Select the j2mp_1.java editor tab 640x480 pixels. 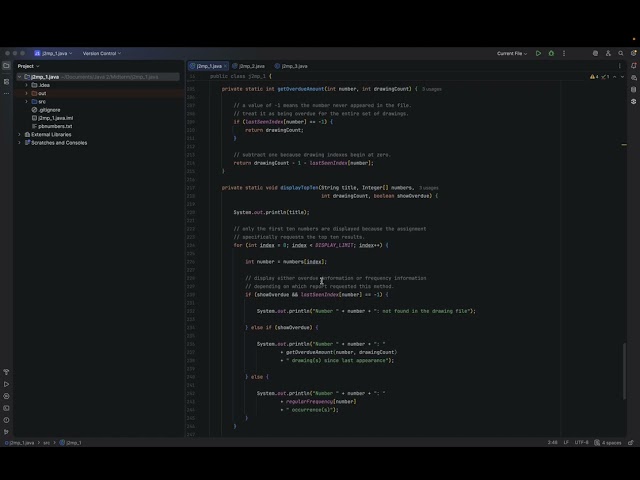(209, 66)
